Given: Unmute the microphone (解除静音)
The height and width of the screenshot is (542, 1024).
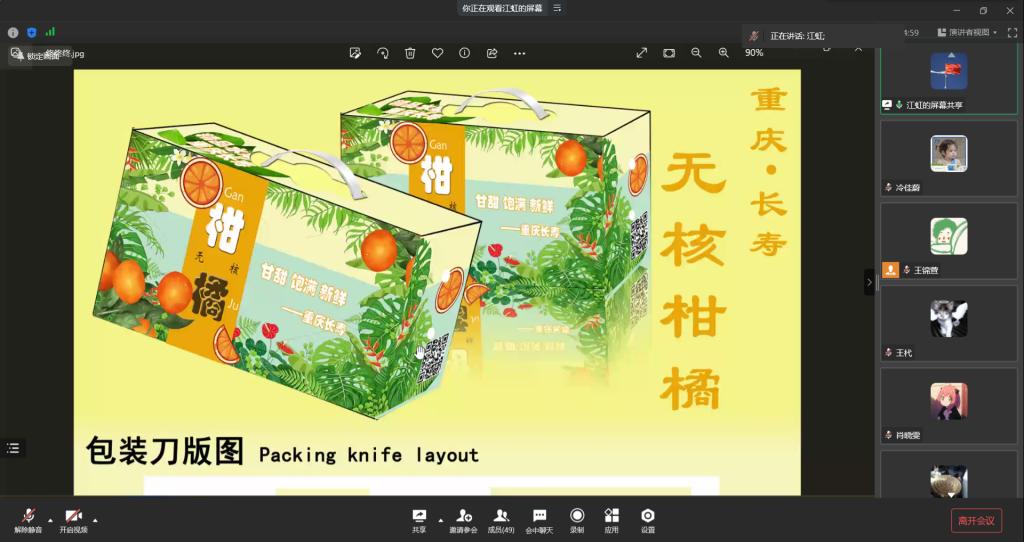Looking at the screenshot, I should [x=28, y=518].
